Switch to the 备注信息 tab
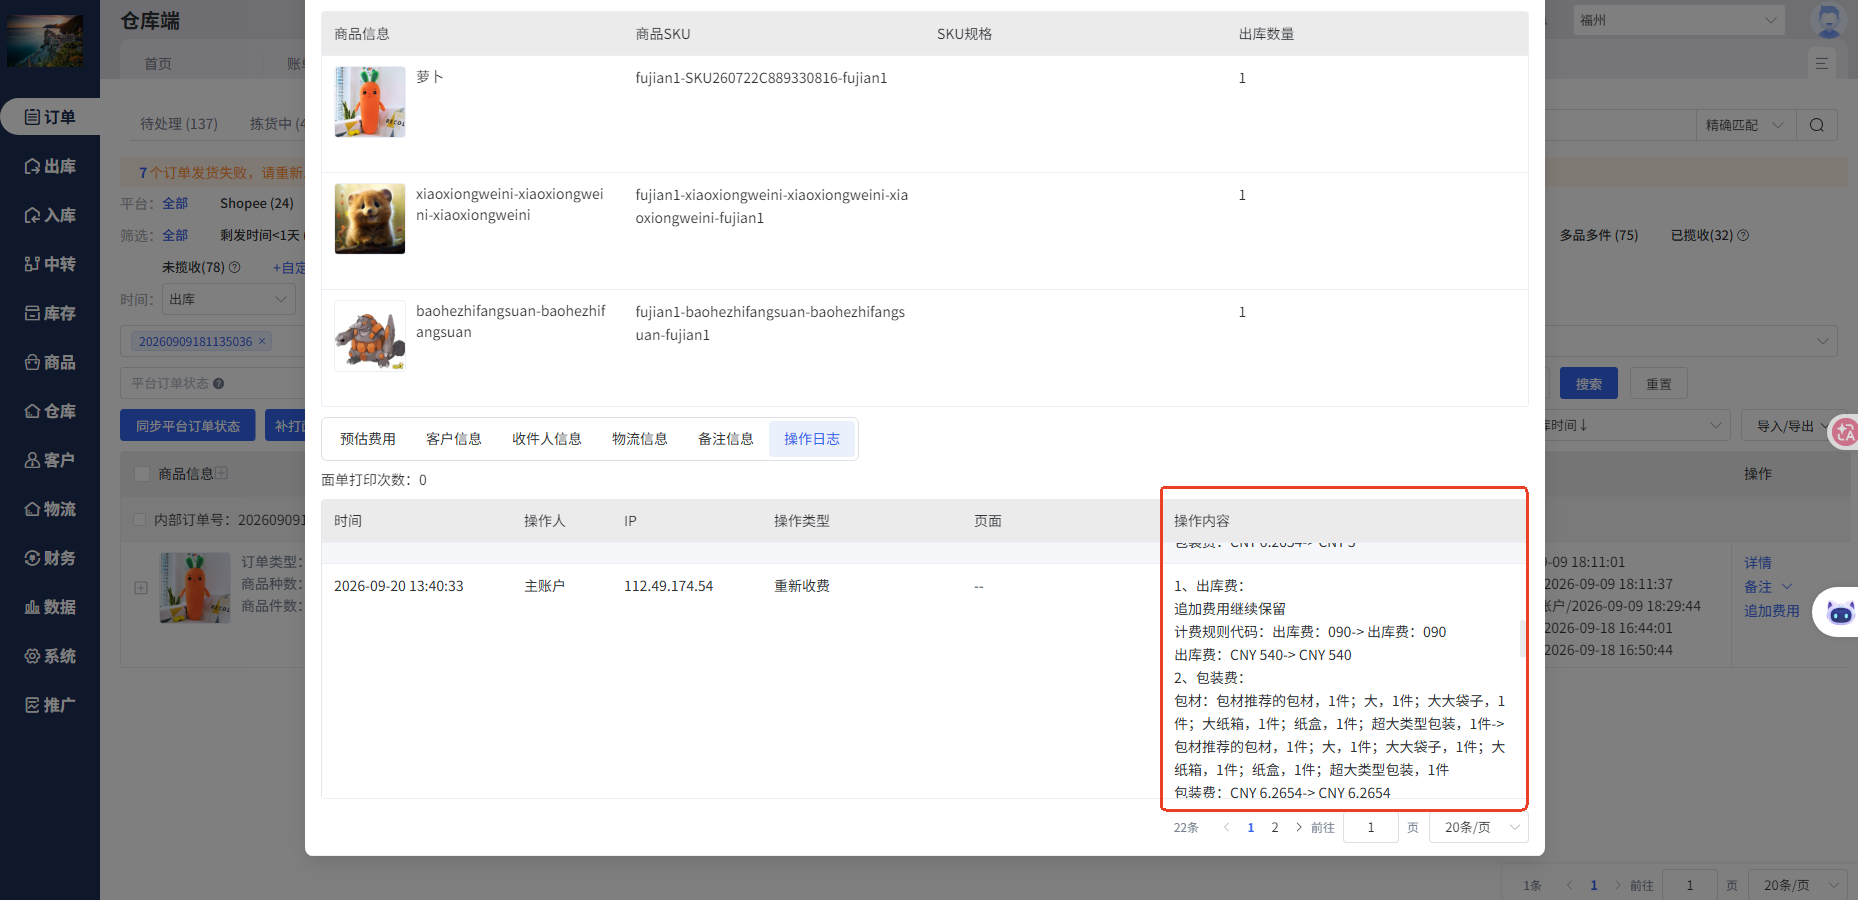1858x900 pixels. (x=726, y=439)
